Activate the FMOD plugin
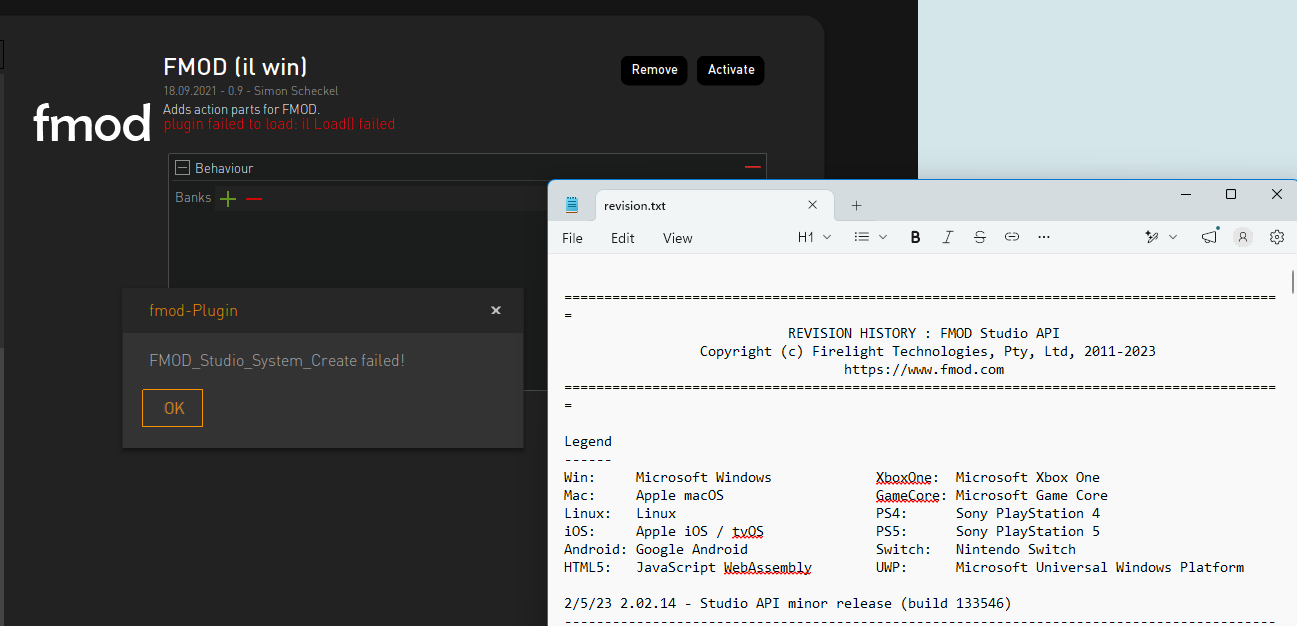 tap(731, 70)
